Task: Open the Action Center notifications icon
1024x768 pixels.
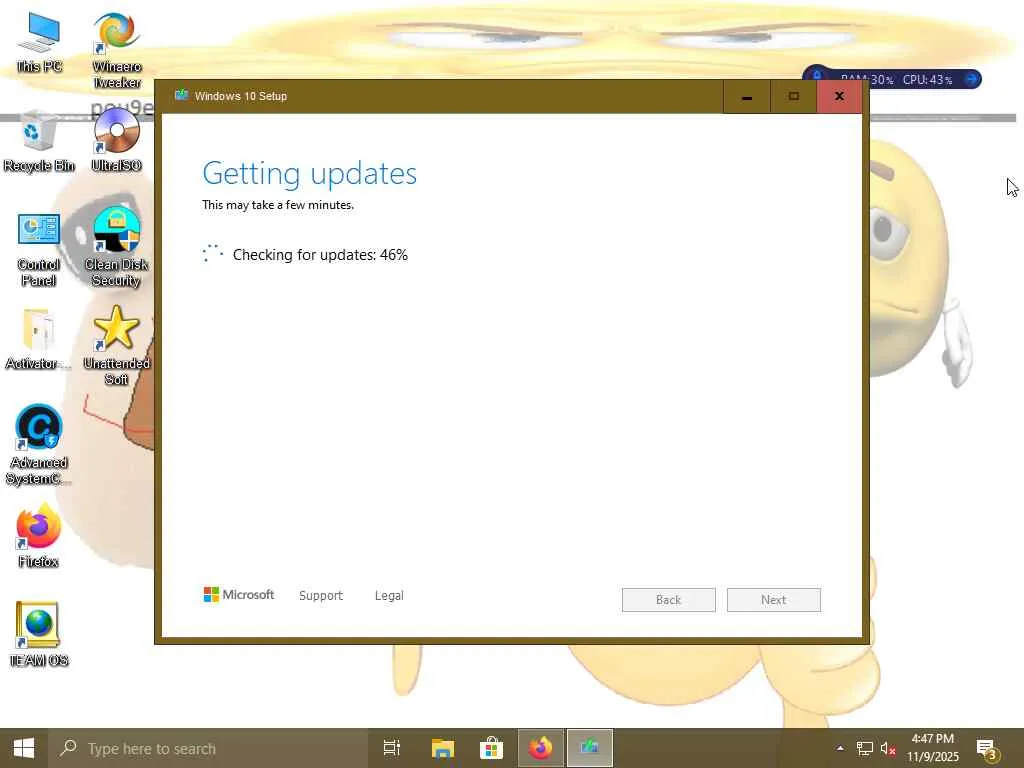Action: [987, 749]
